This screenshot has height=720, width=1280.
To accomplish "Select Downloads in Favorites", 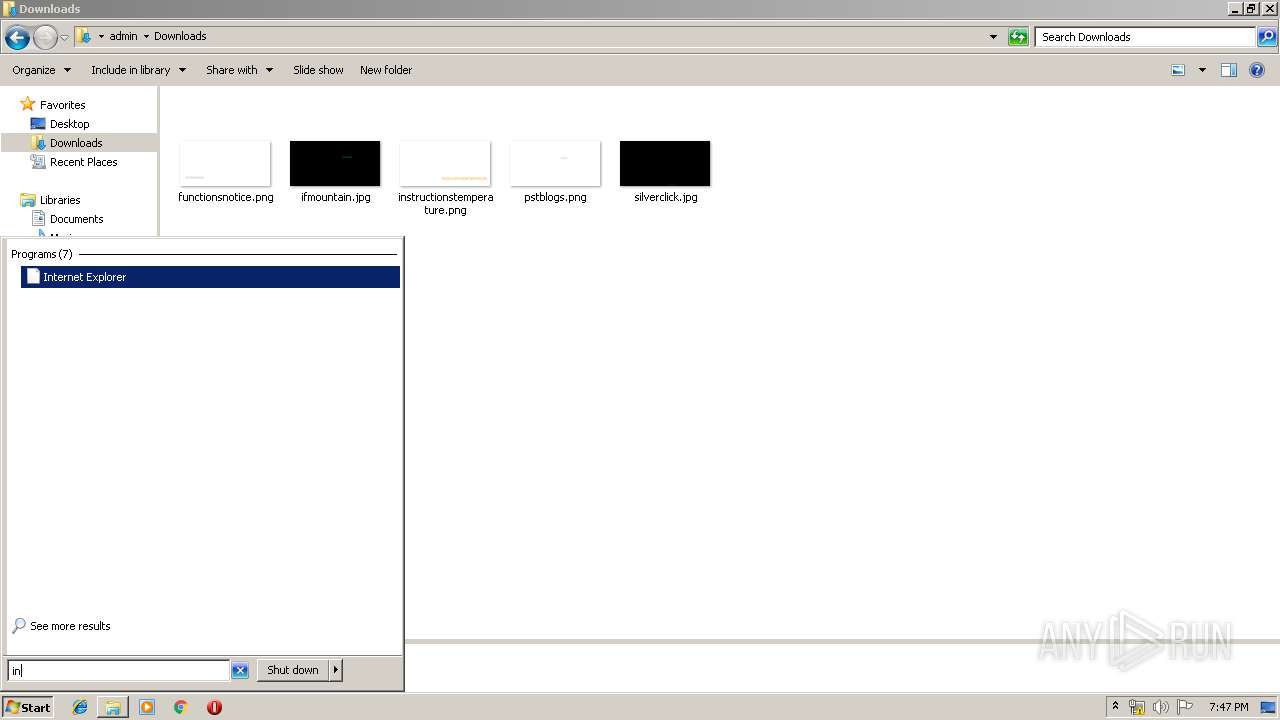I will pyautogui.click(x=76, y=143).
